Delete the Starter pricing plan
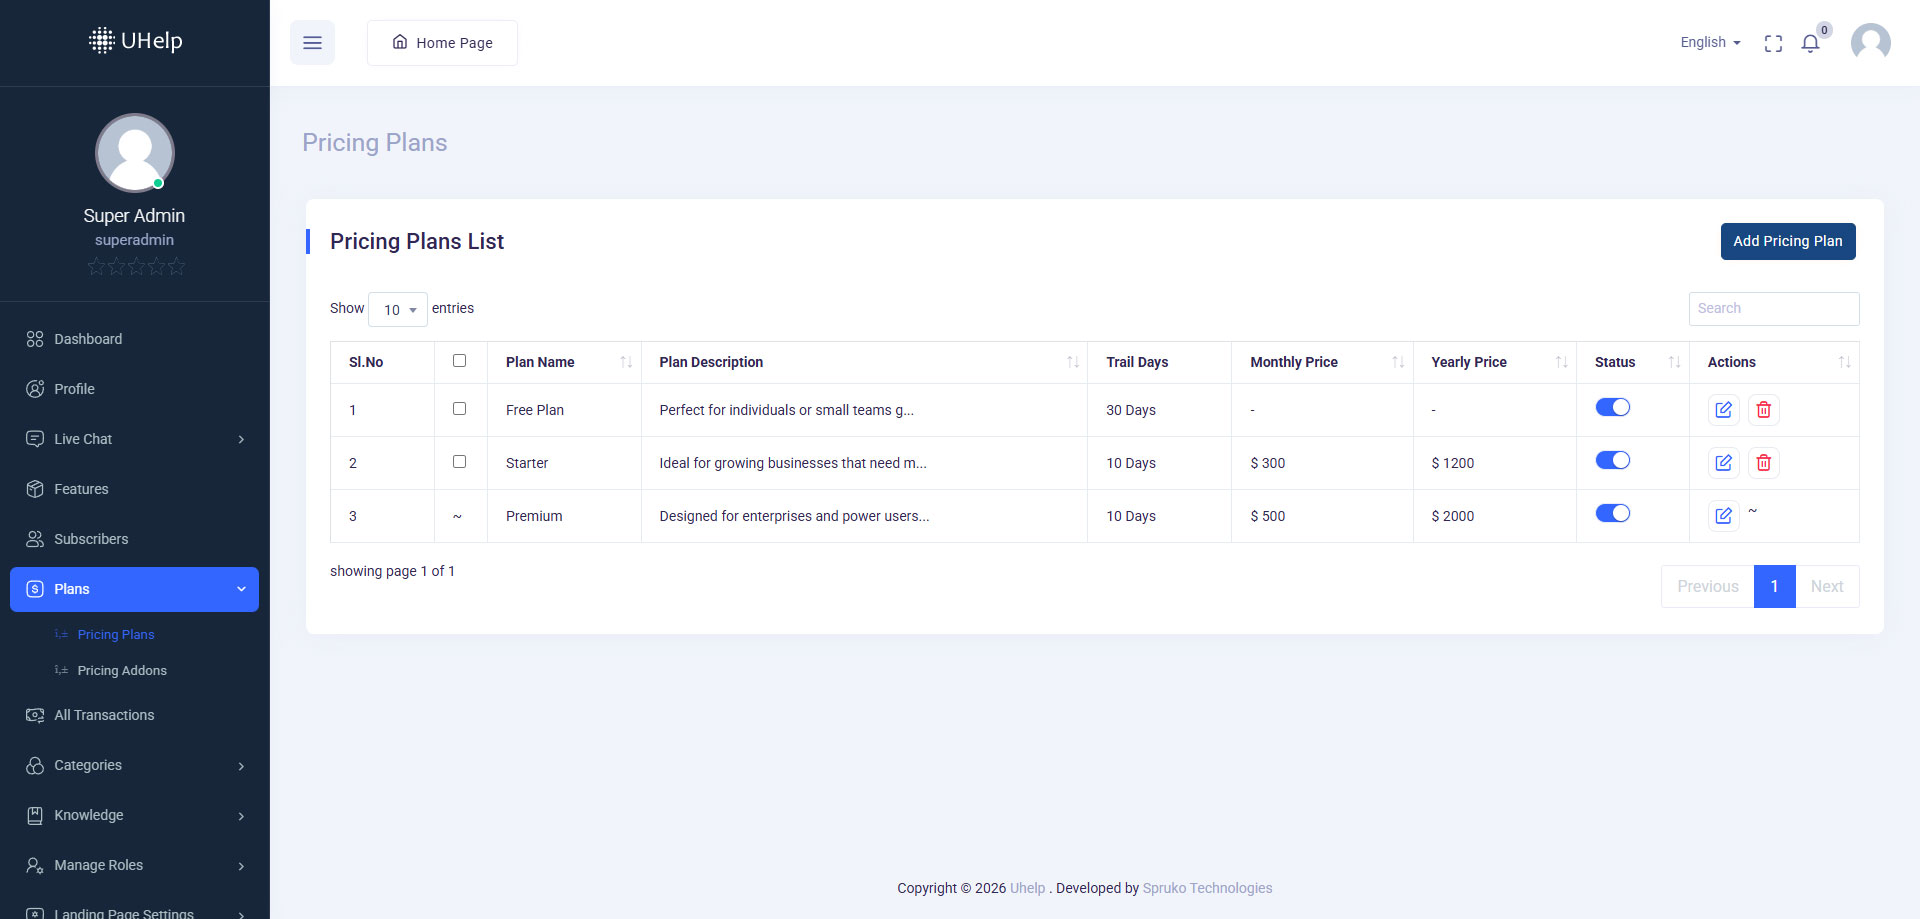Screen dimensions: 1920x919 tap(1763, 463)
